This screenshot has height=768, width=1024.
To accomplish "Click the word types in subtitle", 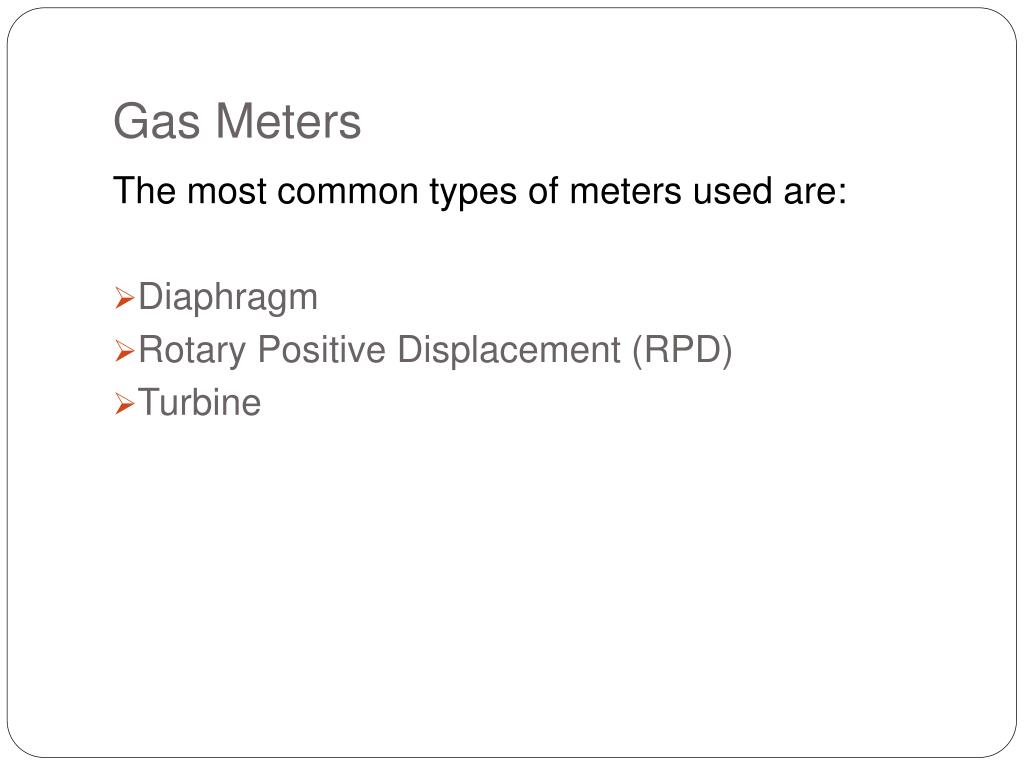I will [473, 193].
